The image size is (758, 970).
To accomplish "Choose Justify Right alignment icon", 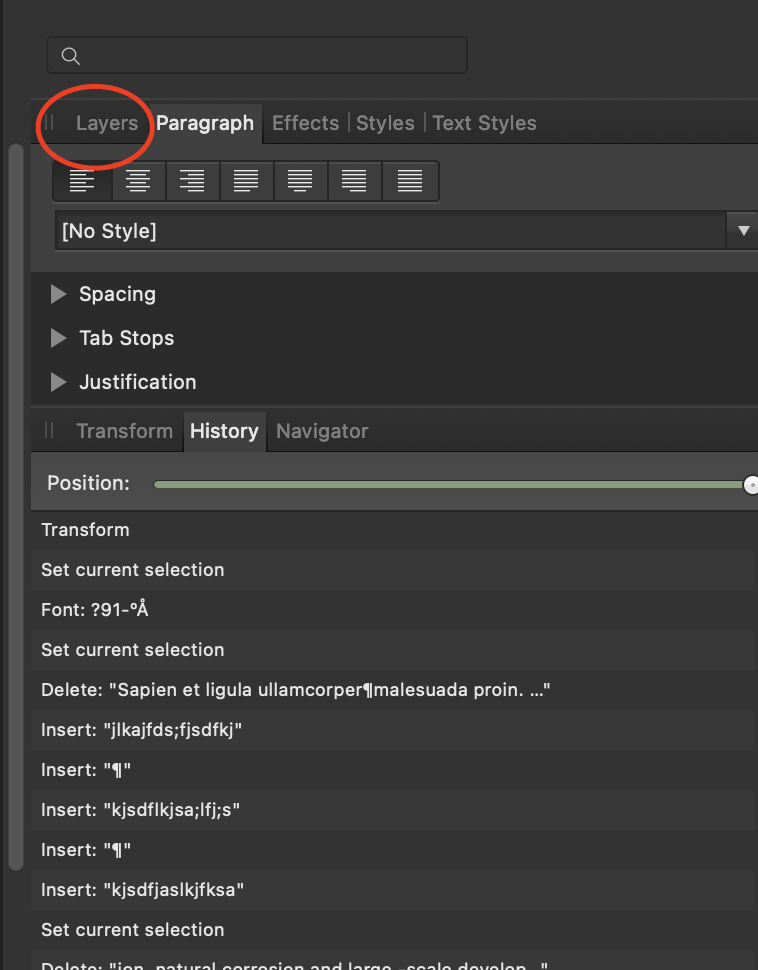I will pyautogui.click(x=354, y=181).
